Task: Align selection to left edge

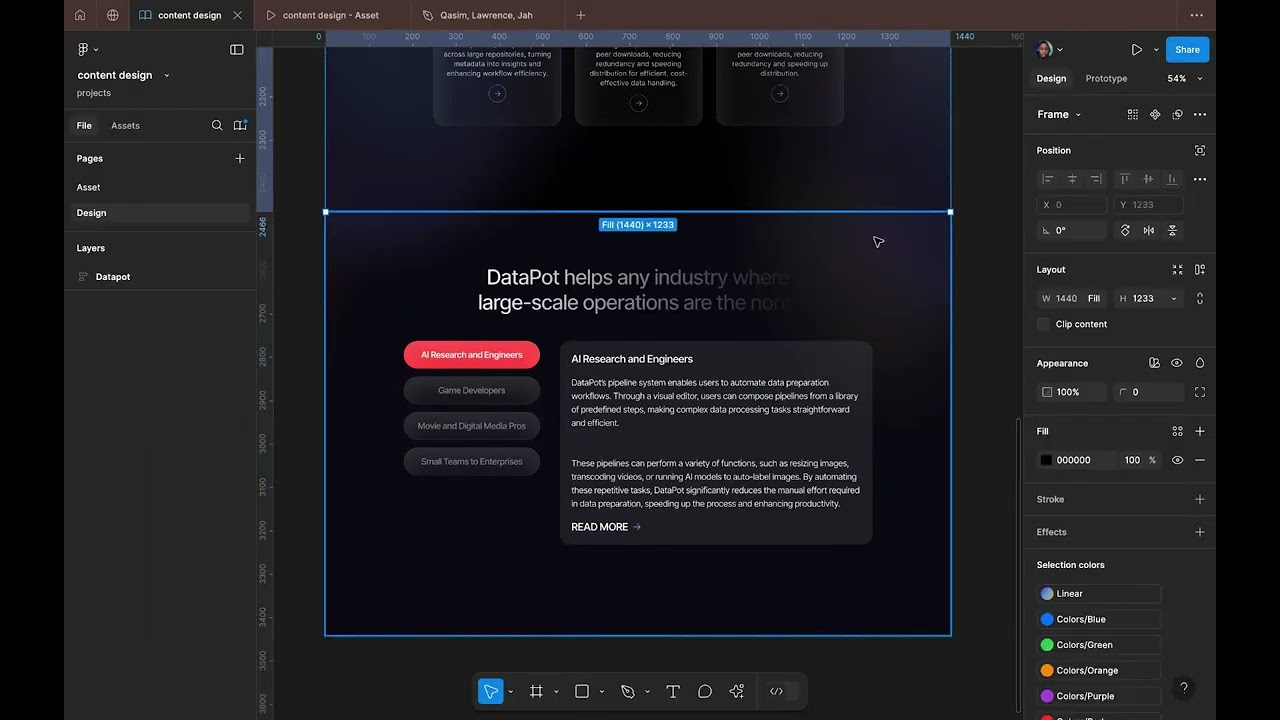Action: (1048, 179)
